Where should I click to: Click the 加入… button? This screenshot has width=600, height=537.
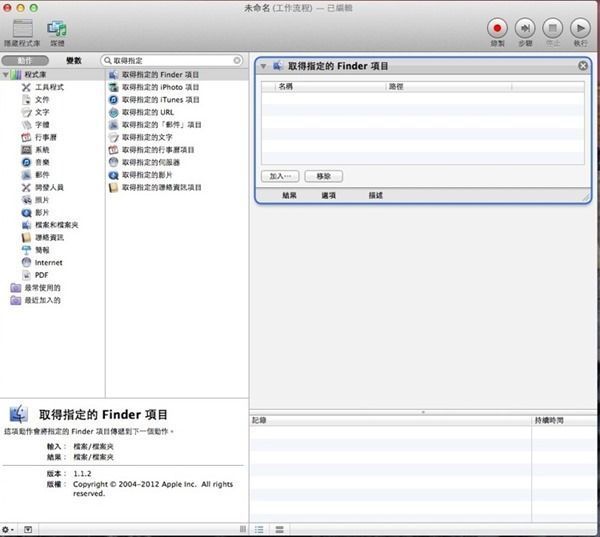point(280,176)
